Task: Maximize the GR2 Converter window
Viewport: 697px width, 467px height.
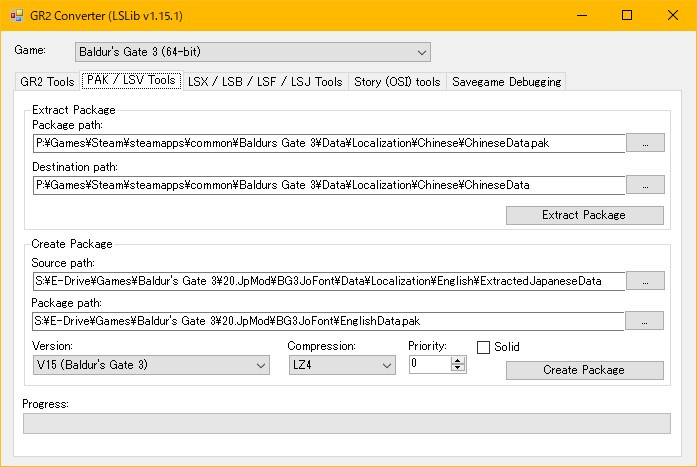Action: coord(627,16)
